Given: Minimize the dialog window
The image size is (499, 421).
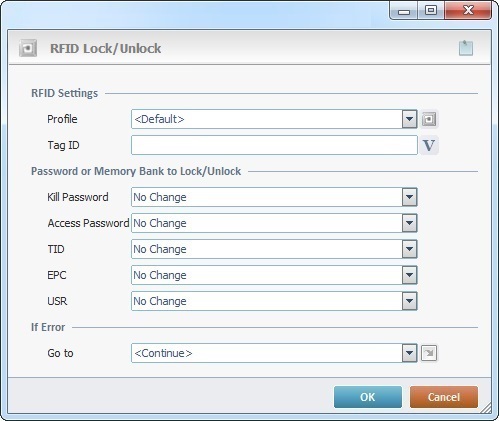Looking at the screenshot, I should pos(404,11).
